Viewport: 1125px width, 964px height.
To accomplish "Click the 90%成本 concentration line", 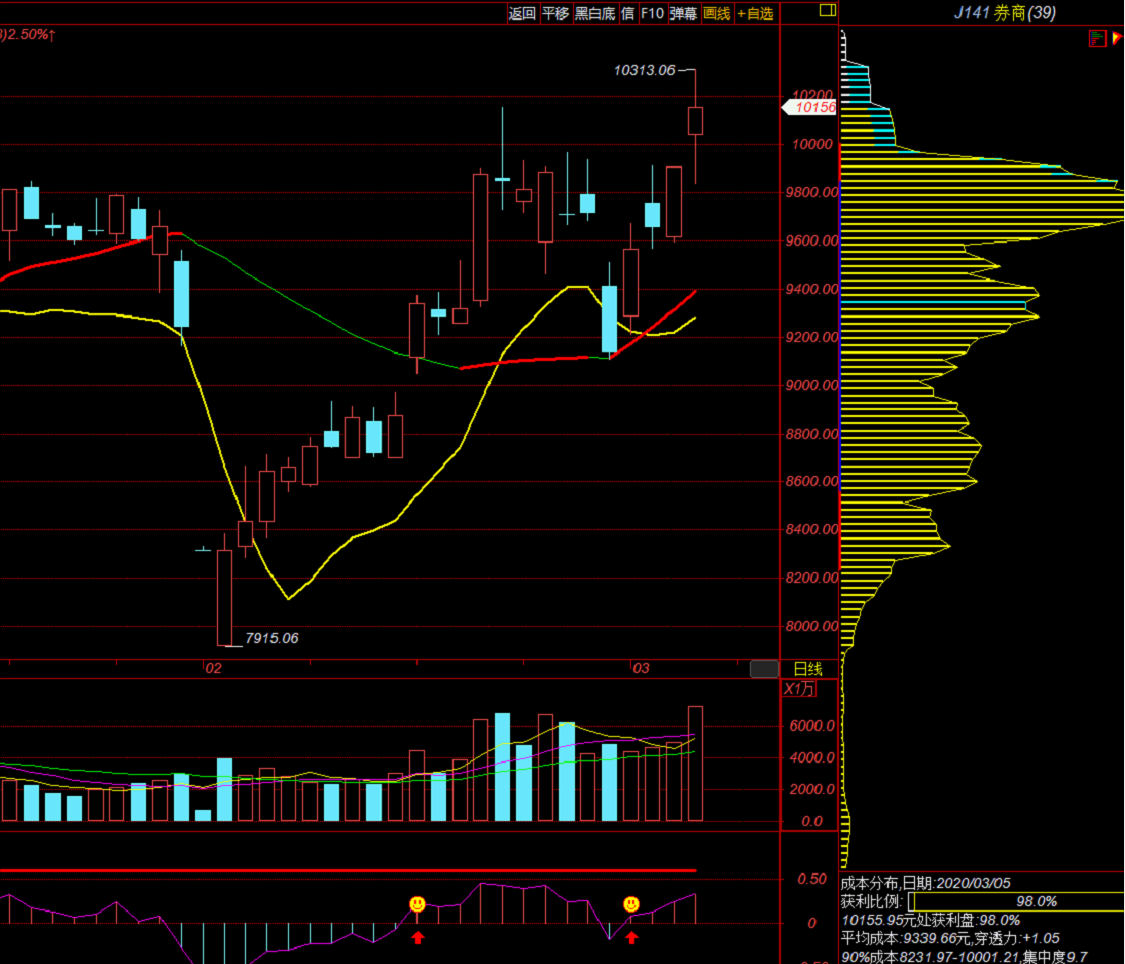I will click(x=964, y=957).
